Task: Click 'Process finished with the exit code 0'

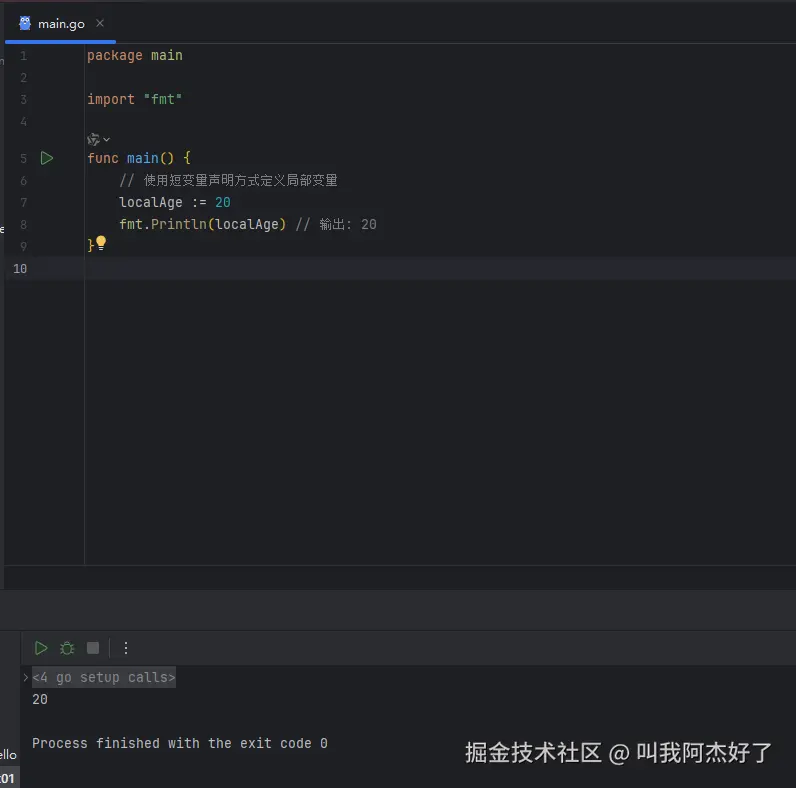Action: pos(180,743)
